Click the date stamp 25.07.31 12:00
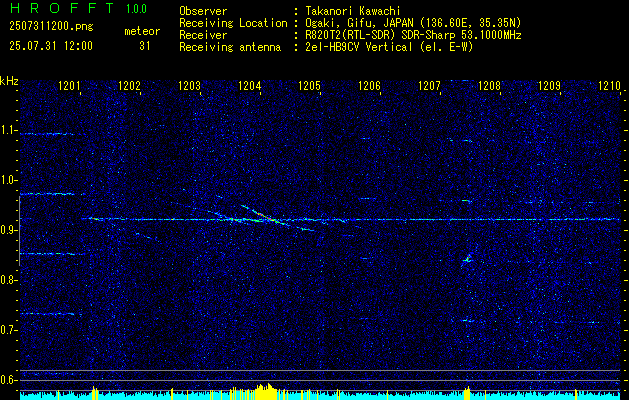629x400 pixels. [51, 46]
